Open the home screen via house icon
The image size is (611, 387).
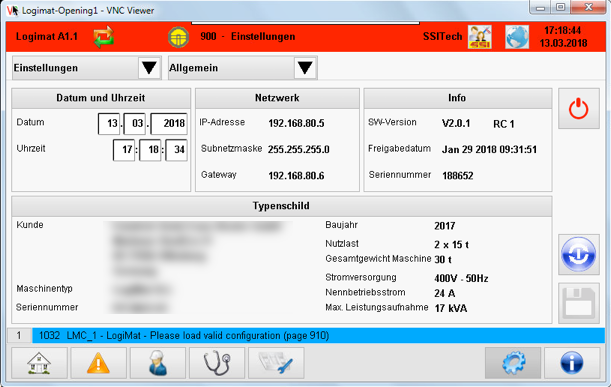39,363
